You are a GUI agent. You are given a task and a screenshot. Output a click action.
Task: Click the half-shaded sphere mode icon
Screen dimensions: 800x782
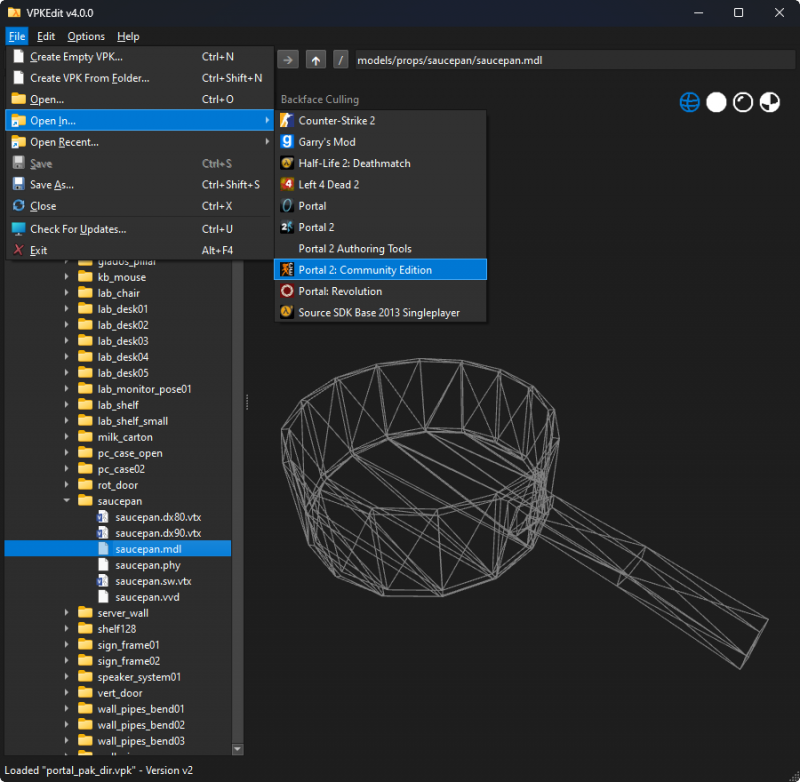[768, 101]
